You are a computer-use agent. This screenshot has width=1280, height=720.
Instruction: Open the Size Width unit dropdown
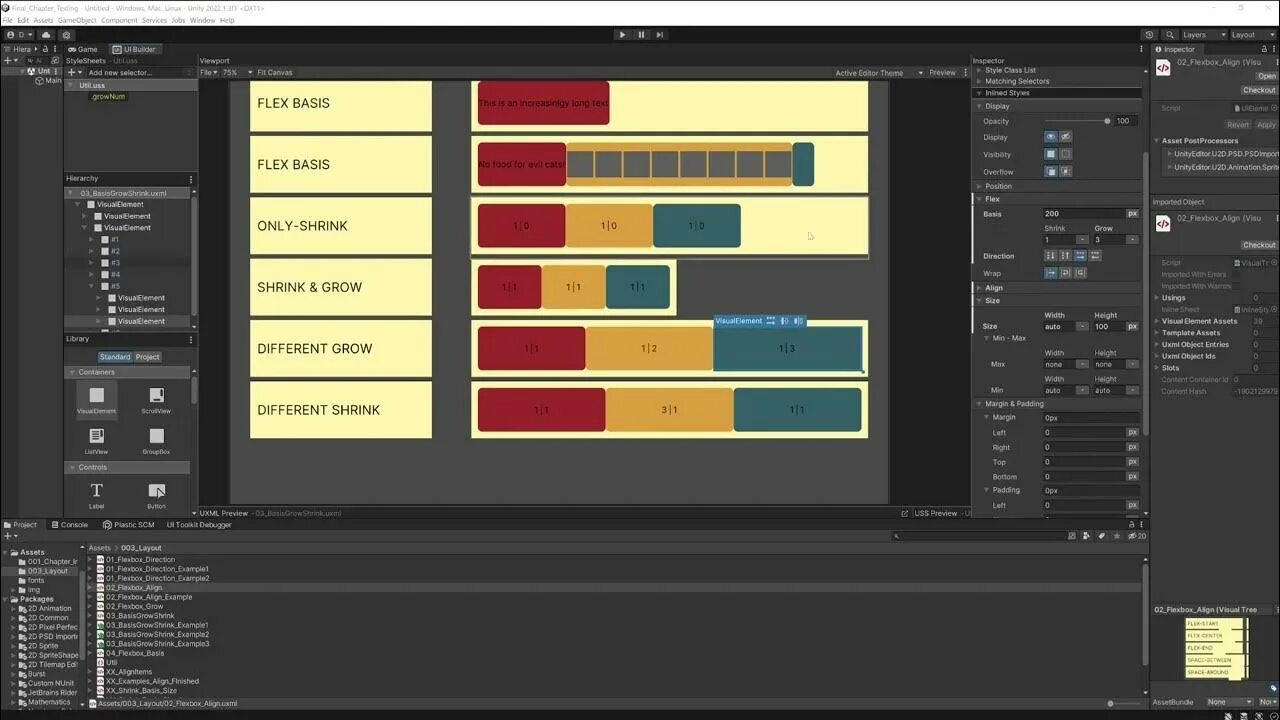(x=1082, y=326)
